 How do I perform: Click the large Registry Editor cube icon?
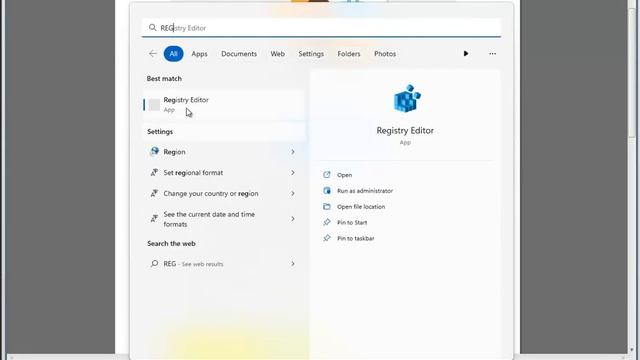tap(407, 98)
